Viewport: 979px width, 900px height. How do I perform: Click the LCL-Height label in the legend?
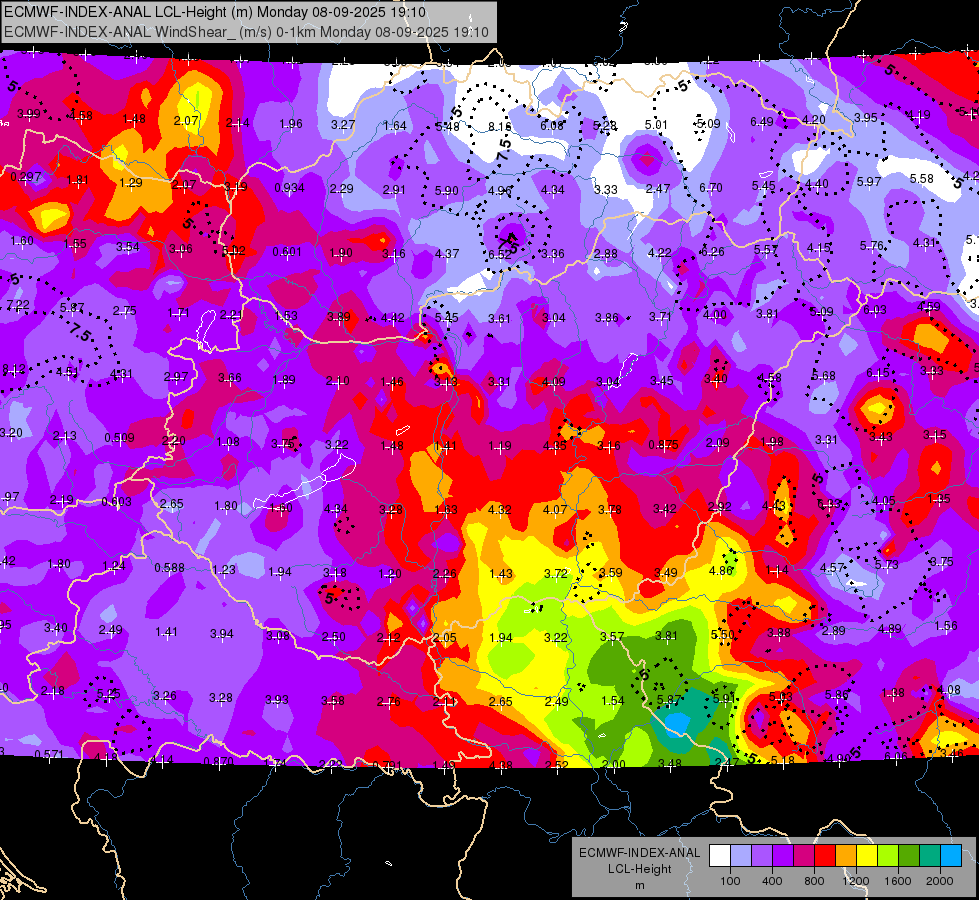coord(639,869)
